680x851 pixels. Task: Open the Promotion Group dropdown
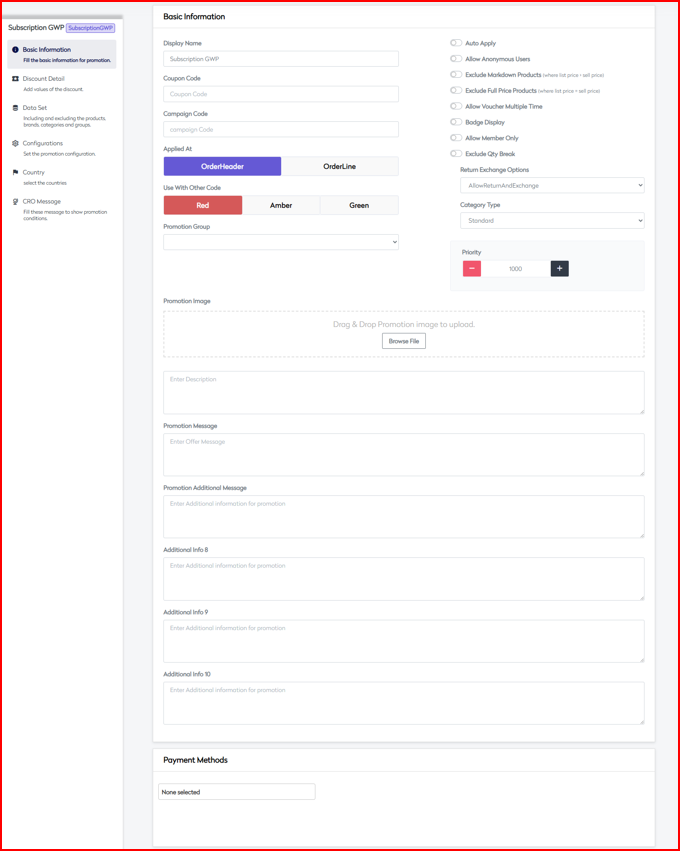(281, 242)
